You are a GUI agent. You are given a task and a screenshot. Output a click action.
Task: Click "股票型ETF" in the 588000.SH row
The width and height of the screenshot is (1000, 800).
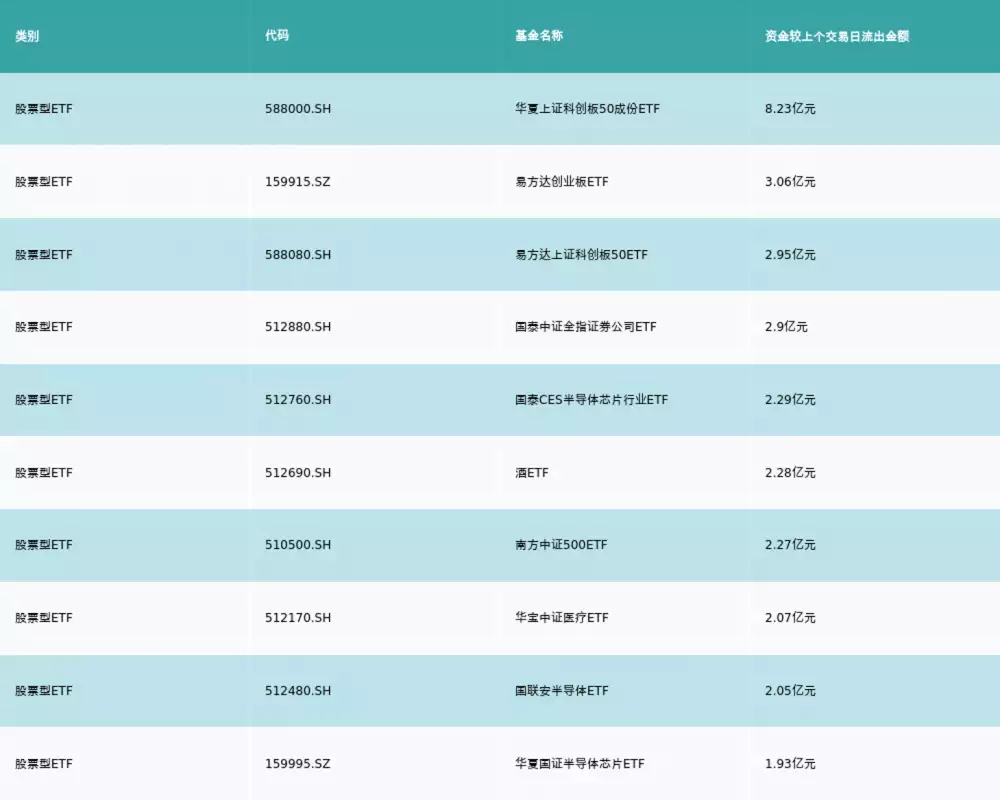point(44,109)
